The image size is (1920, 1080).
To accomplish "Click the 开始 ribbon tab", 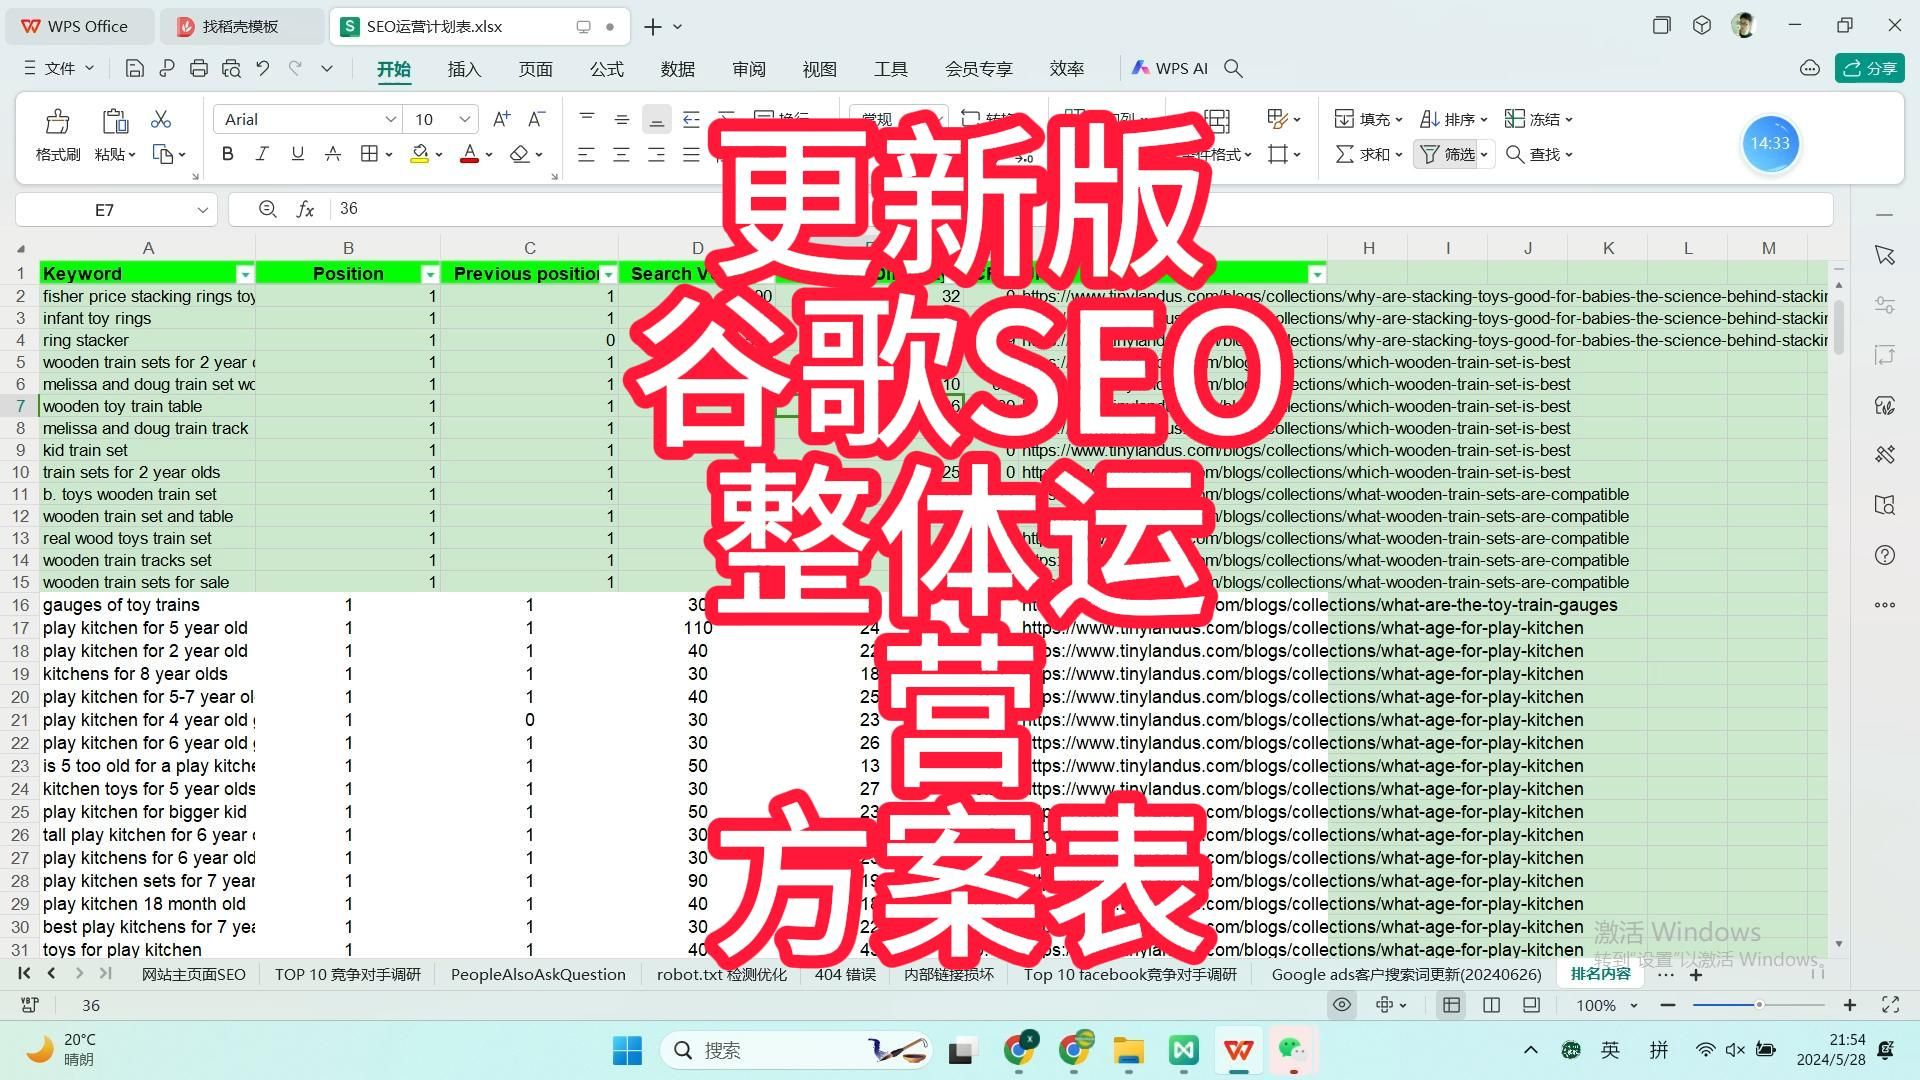I will coord(393,67).
